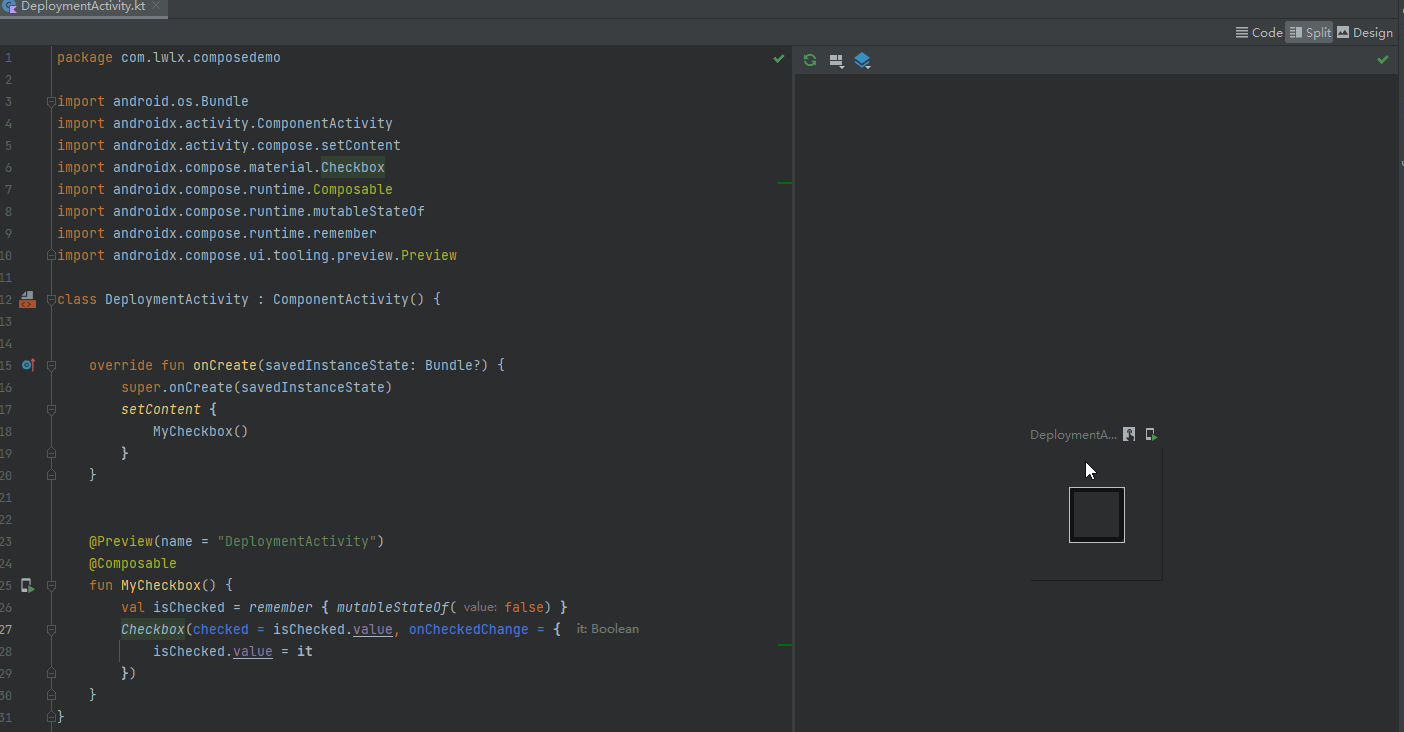Collapse the import statements block
This screenshot has height=732, width=1404.
click(x=50, y=100)
